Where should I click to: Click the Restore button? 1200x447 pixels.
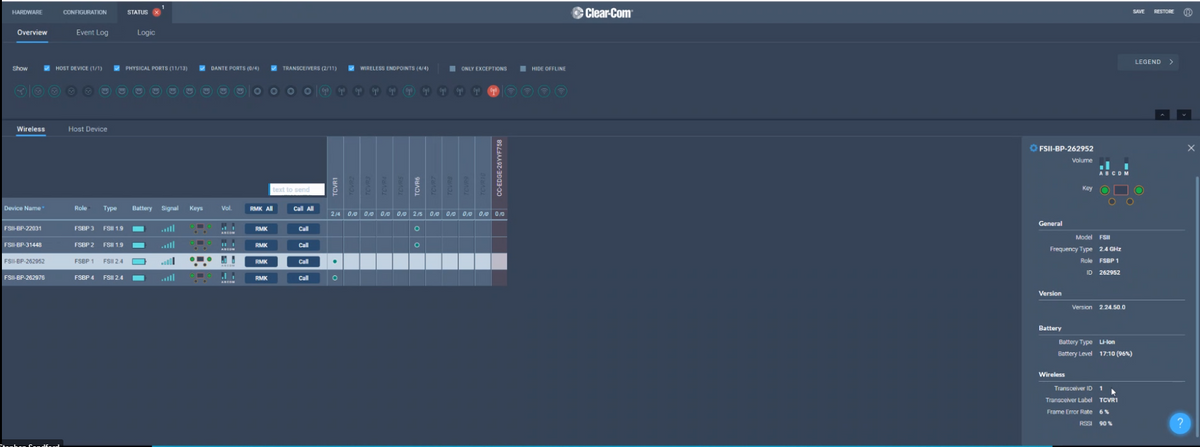pyautogui.click(x=1164, y=12)
